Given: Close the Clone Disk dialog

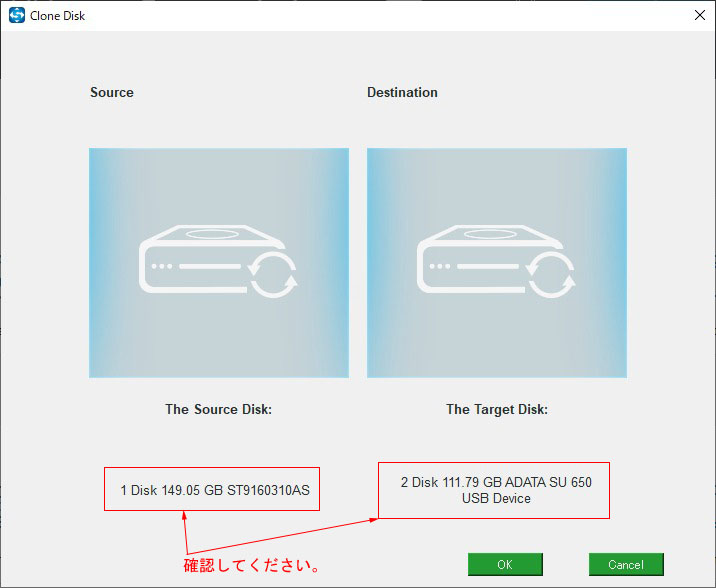Looking at the screenshot, I should point(700,15).
